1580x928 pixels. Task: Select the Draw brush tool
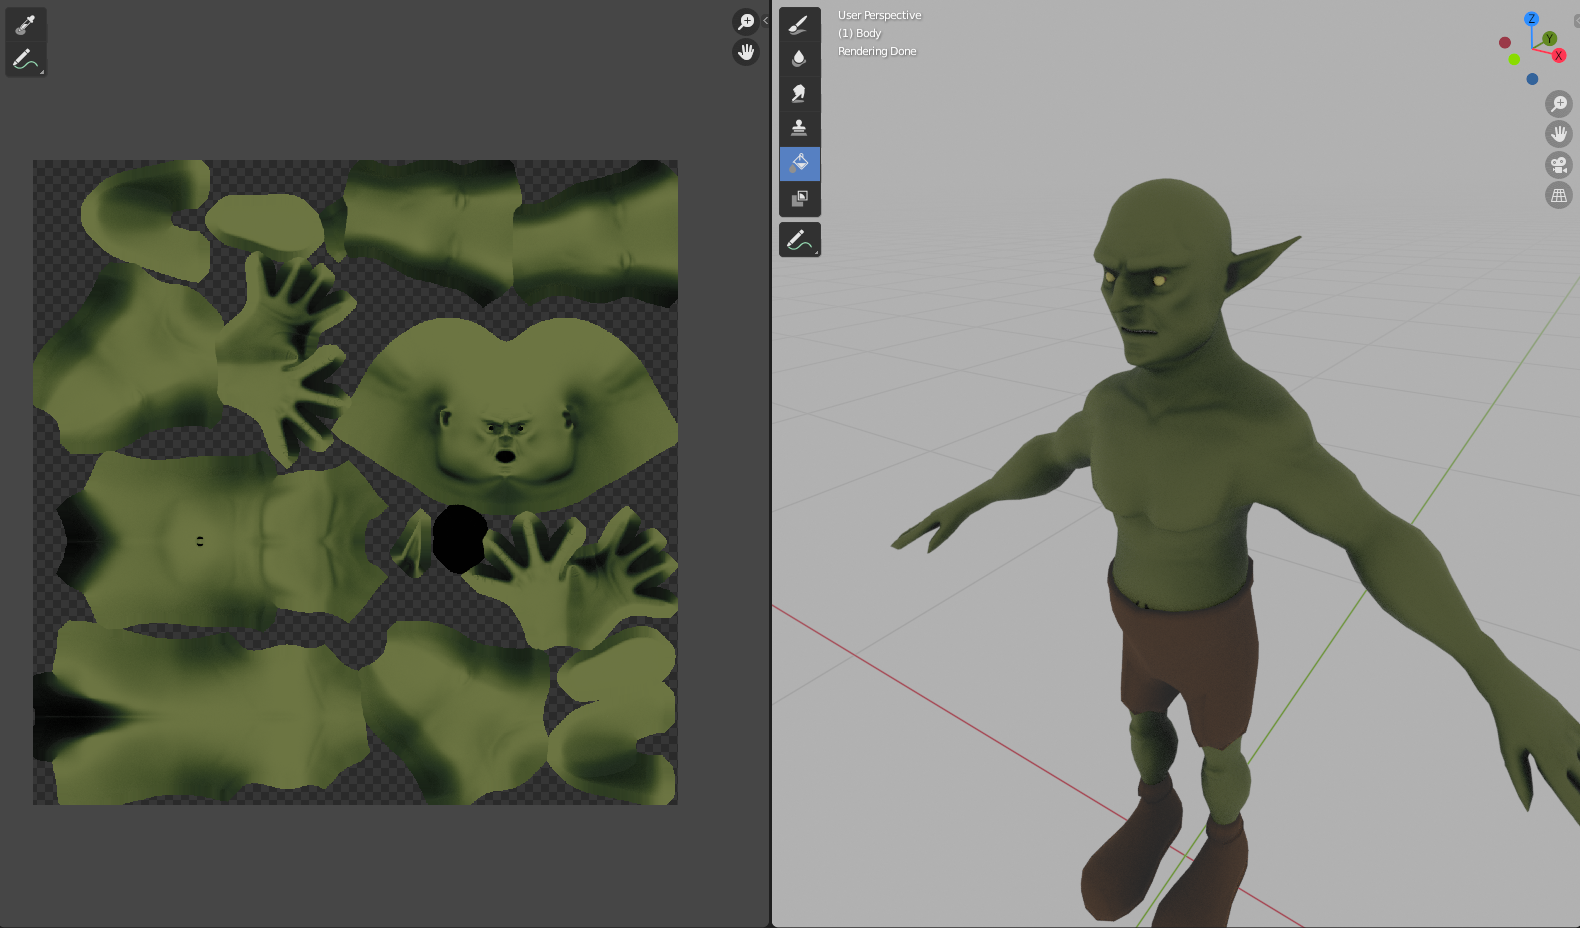pos(799,24)
